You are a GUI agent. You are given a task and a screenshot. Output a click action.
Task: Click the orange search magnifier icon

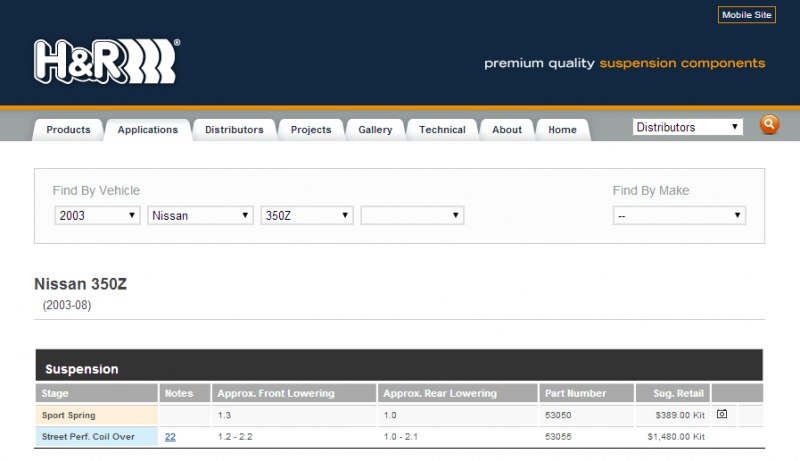pos(769,124)
